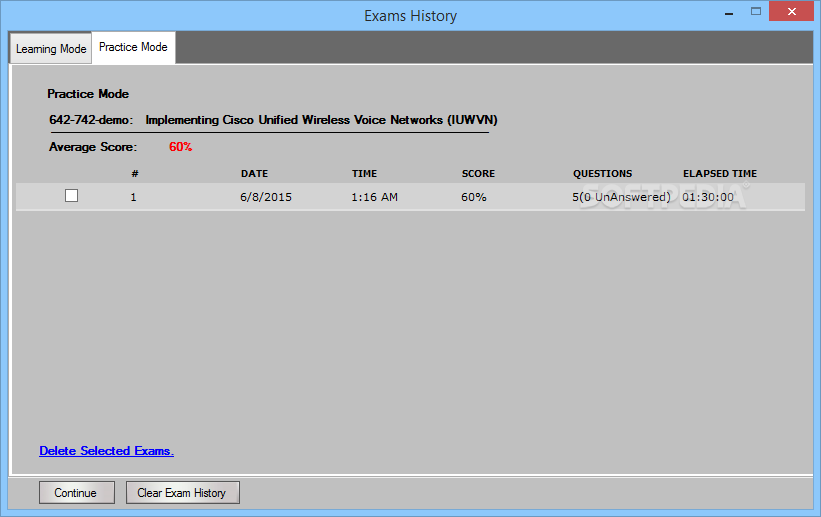Click the exam date 6/8/2015
The image size is (821, 517).
coord(266,197)
